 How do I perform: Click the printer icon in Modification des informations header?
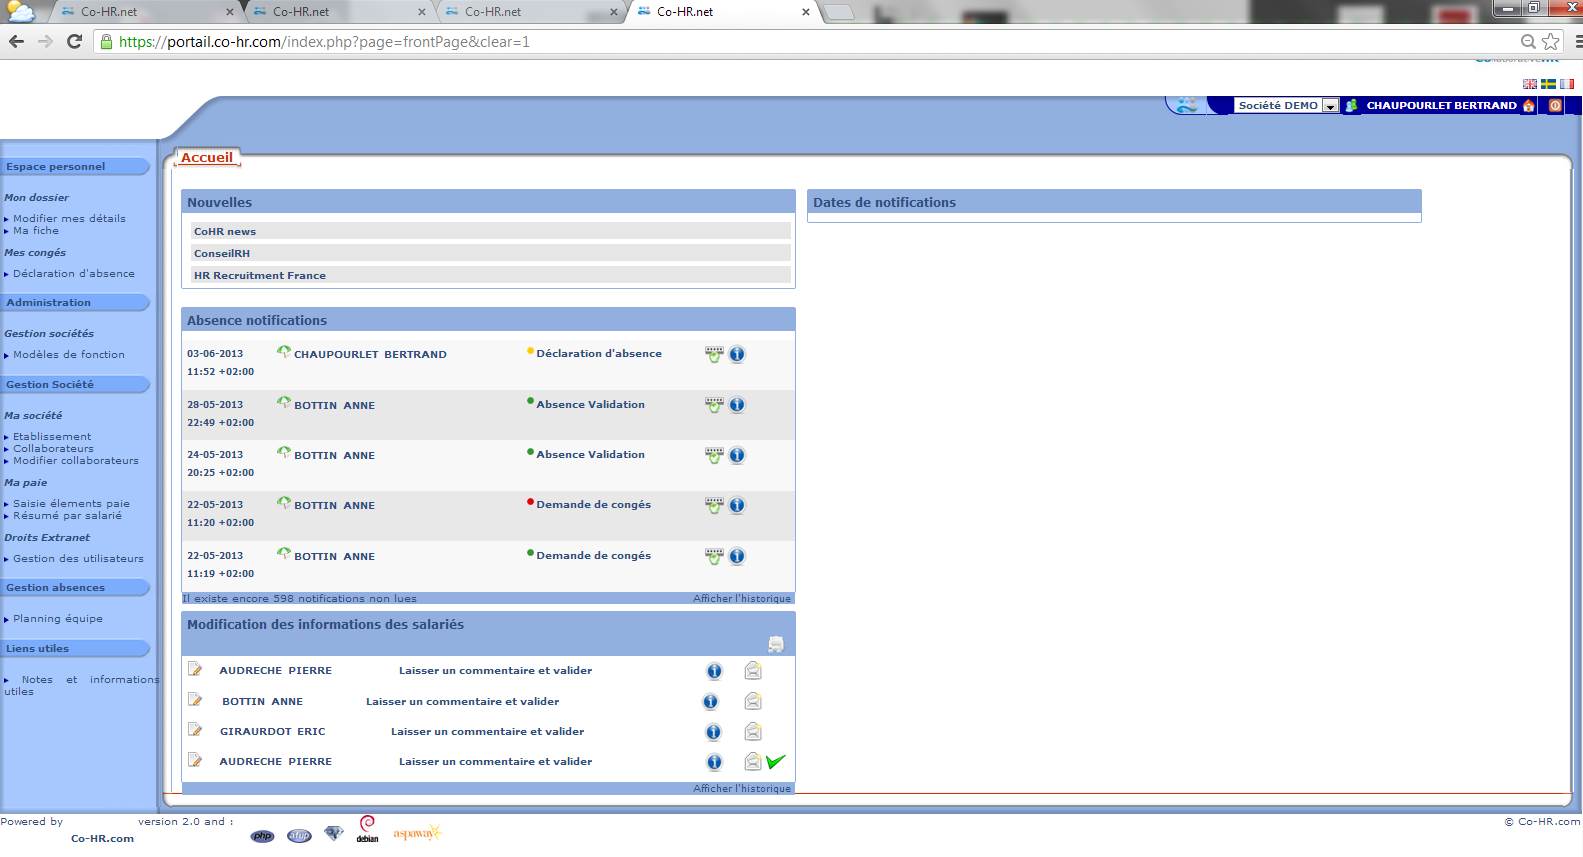tap(776, 644)
